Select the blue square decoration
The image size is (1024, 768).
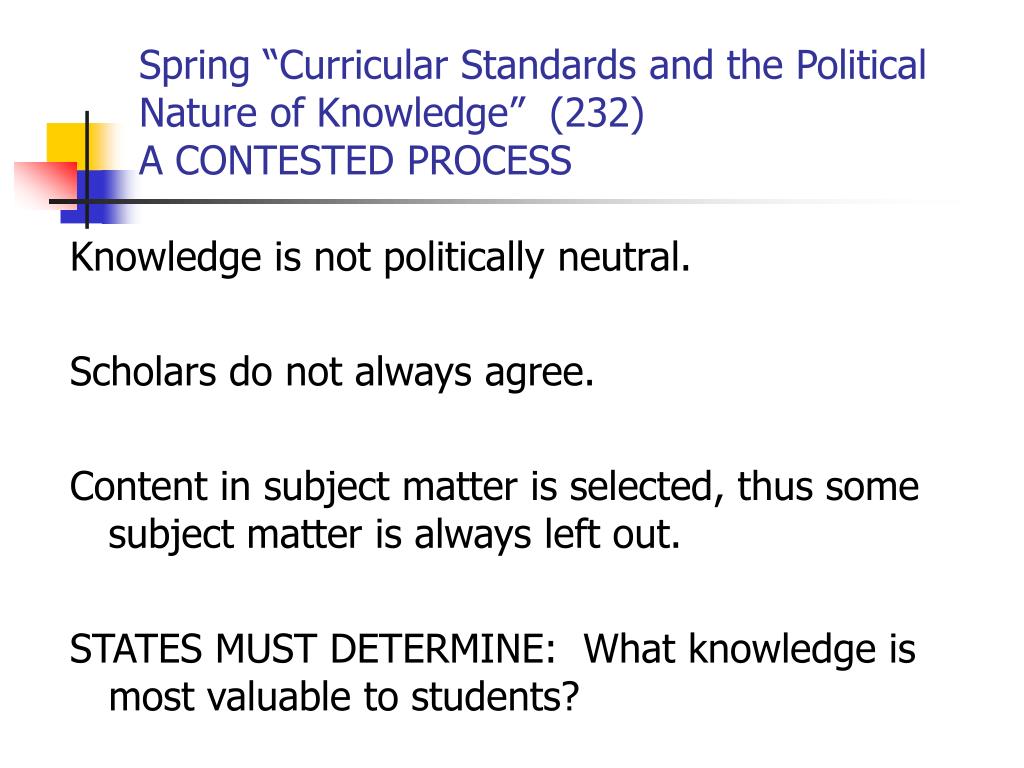coord(99,197)
